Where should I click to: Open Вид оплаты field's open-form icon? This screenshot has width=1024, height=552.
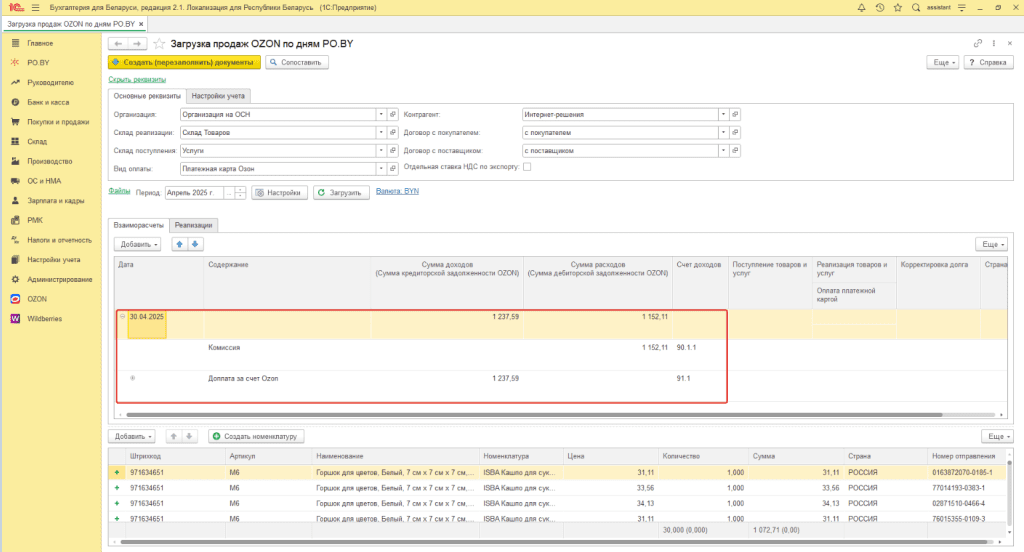point(392,169)
